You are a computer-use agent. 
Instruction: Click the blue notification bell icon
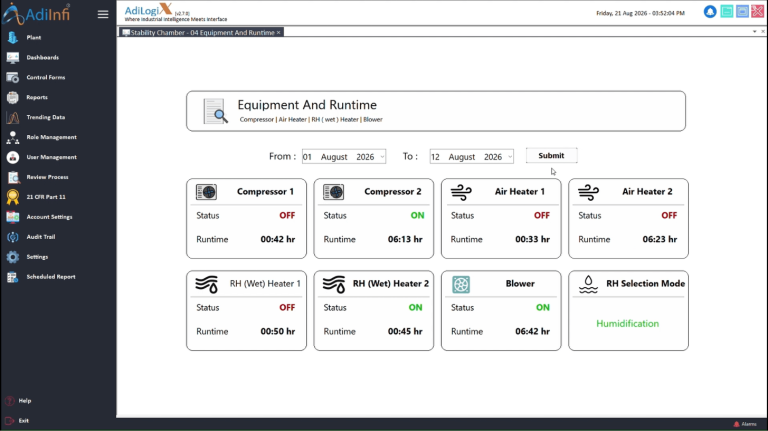710,11
